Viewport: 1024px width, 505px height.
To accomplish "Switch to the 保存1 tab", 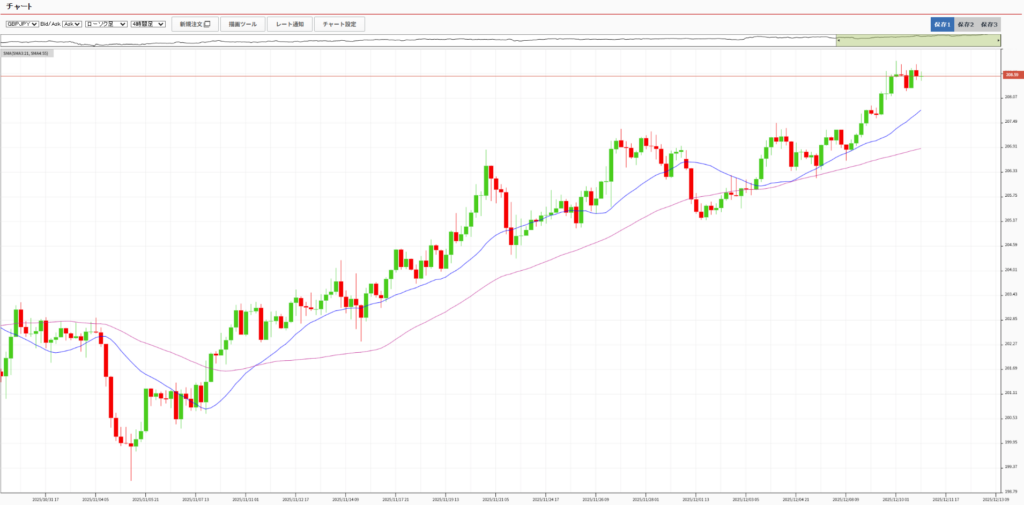I will point(942,24).
